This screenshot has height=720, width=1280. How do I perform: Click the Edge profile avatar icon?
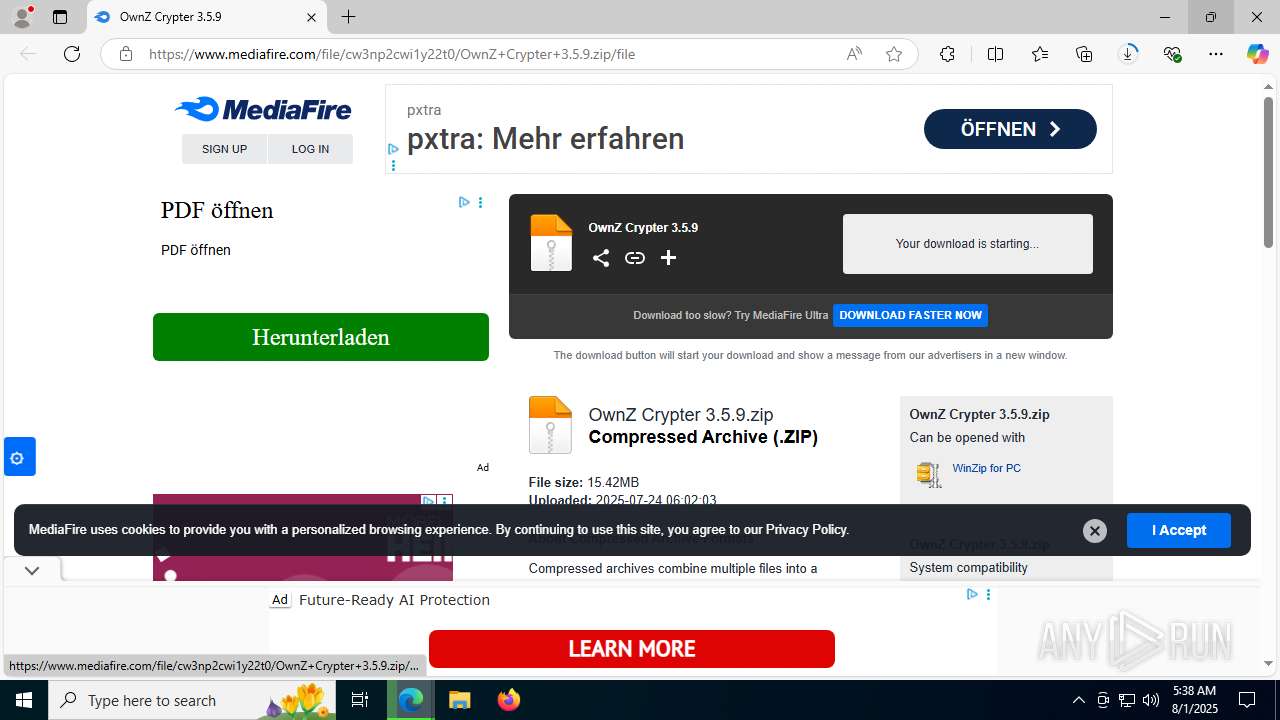(21, 17)
